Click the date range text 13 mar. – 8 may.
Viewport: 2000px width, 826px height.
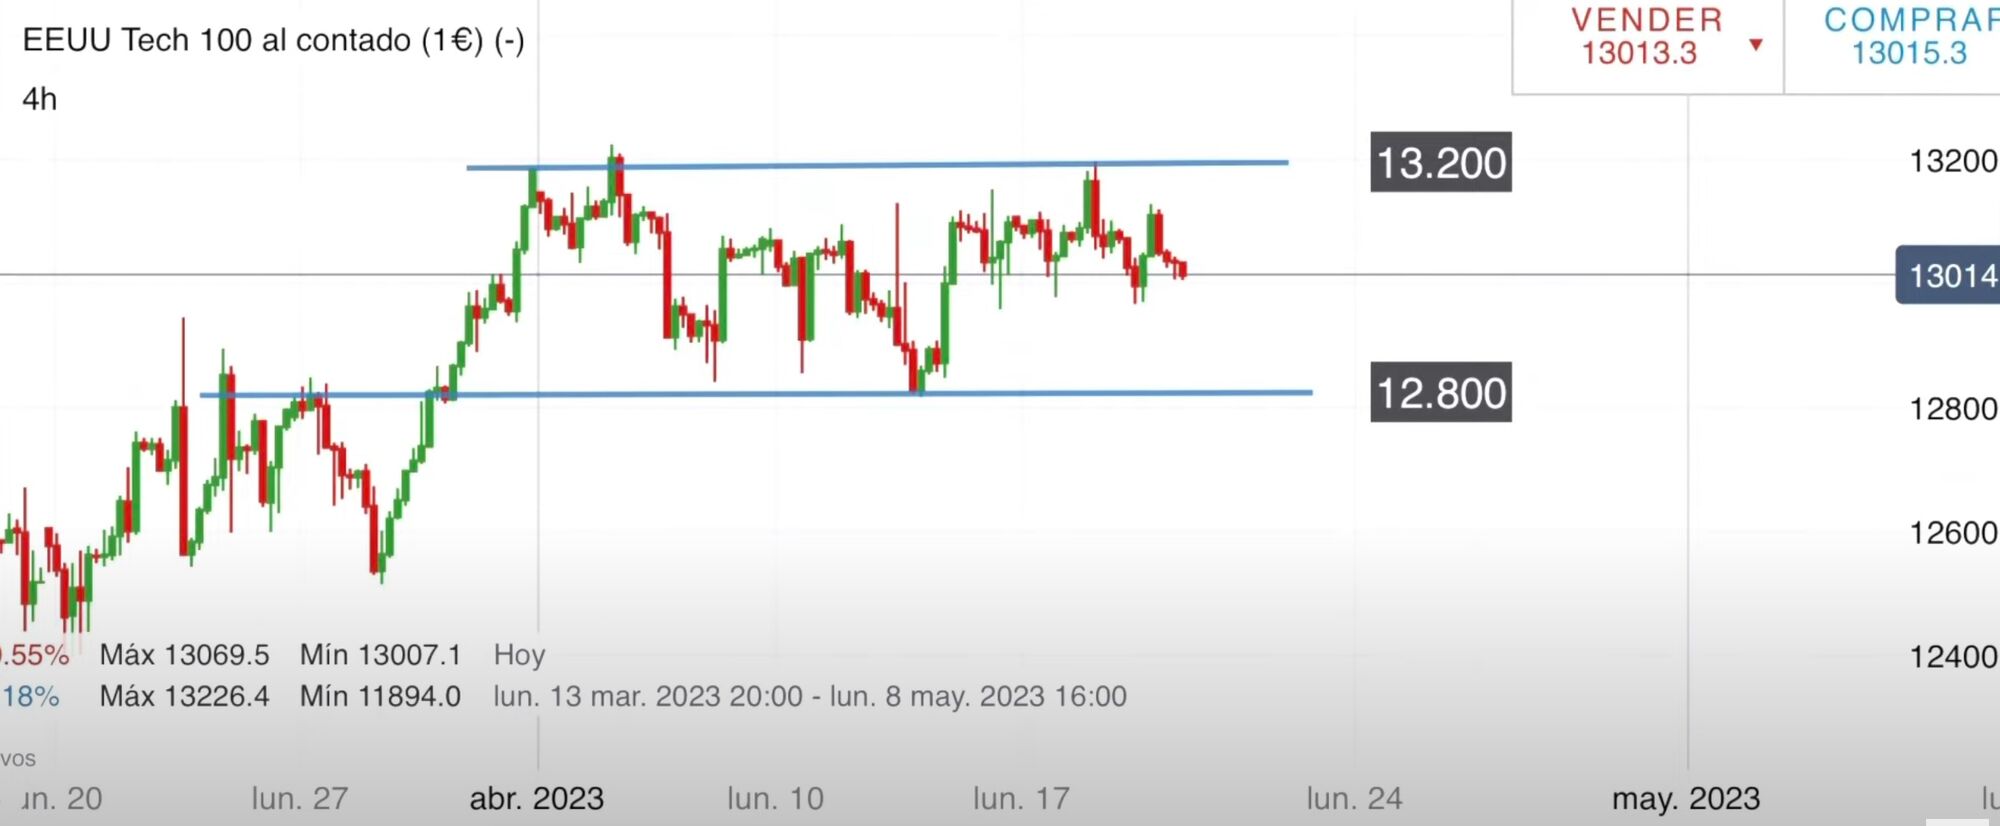click(x=810, y=696)
